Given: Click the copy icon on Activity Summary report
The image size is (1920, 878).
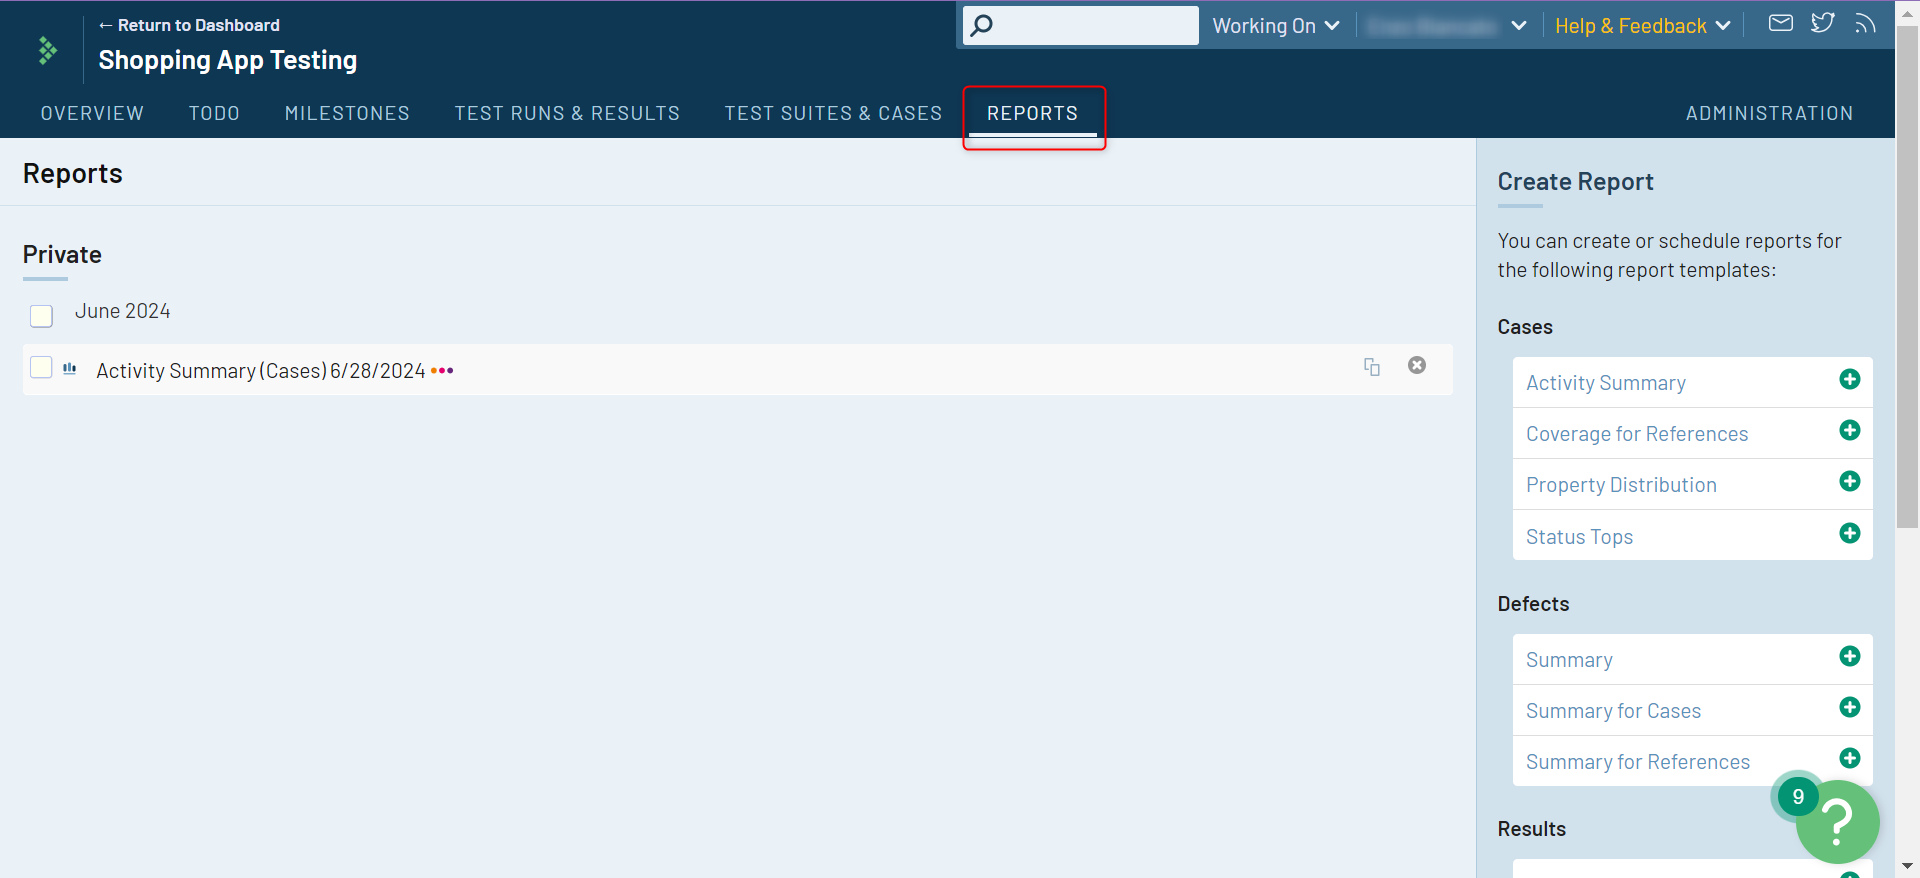Looking at the screenshot, I should [1372, 367].
